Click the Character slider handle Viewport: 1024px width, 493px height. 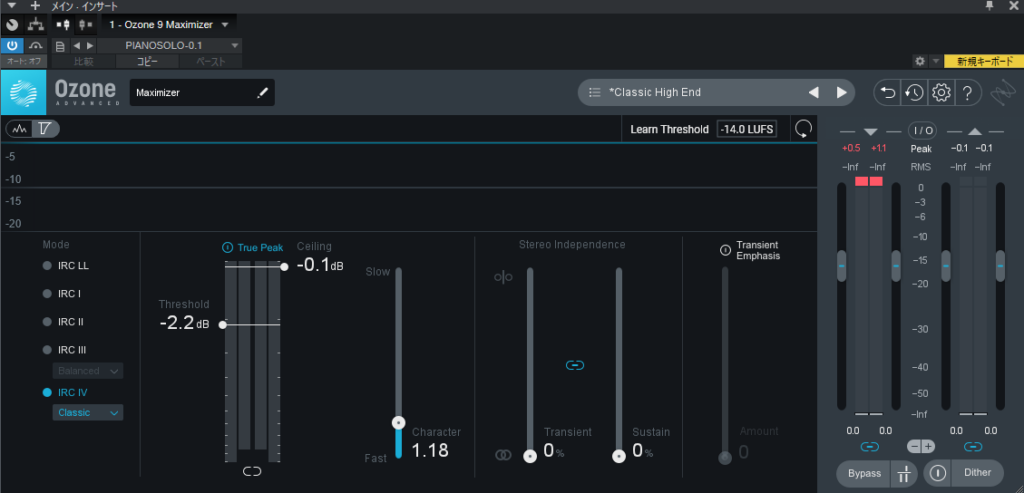point(398,423)
